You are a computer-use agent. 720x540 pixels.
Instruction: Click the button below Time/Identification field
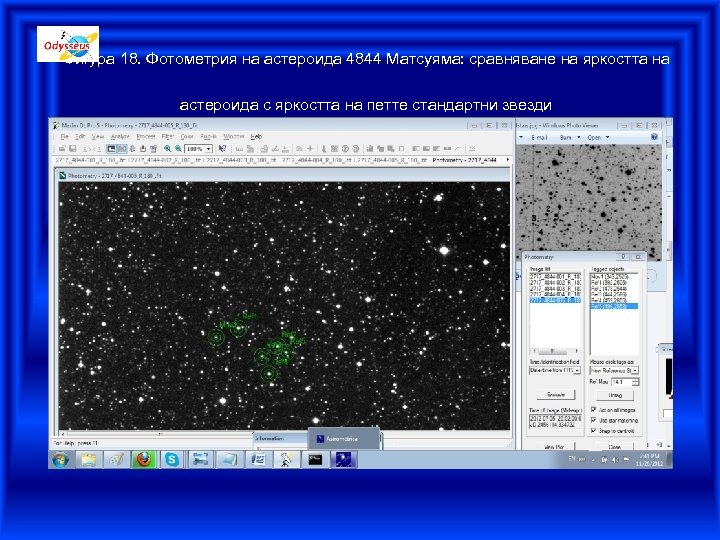click(556, 395)
